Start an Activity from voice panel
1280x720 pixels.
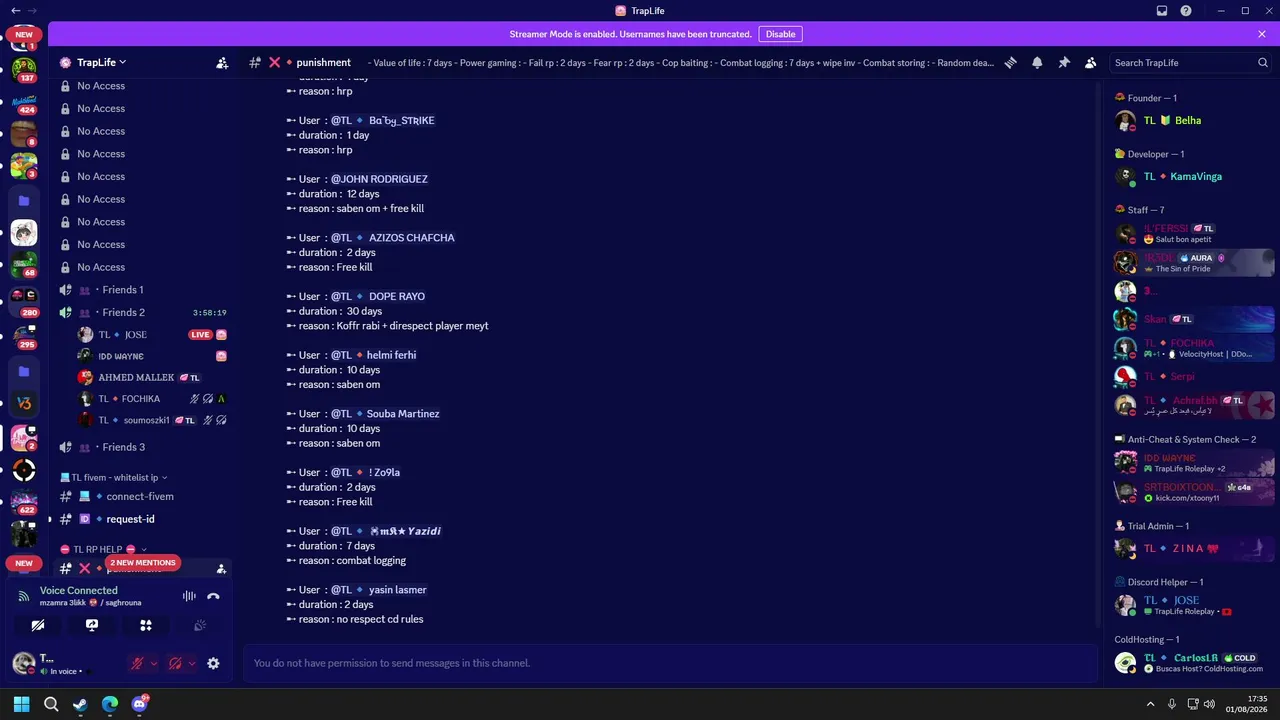[146, 625]
